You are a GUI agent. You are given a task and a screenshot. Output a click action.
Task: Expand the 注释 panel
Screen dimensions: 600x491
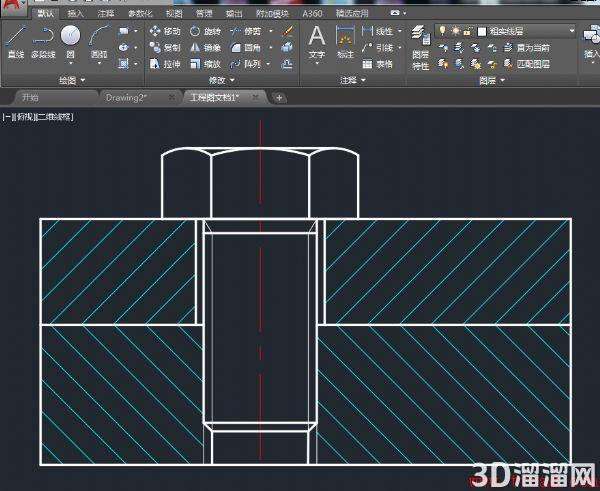353,80
